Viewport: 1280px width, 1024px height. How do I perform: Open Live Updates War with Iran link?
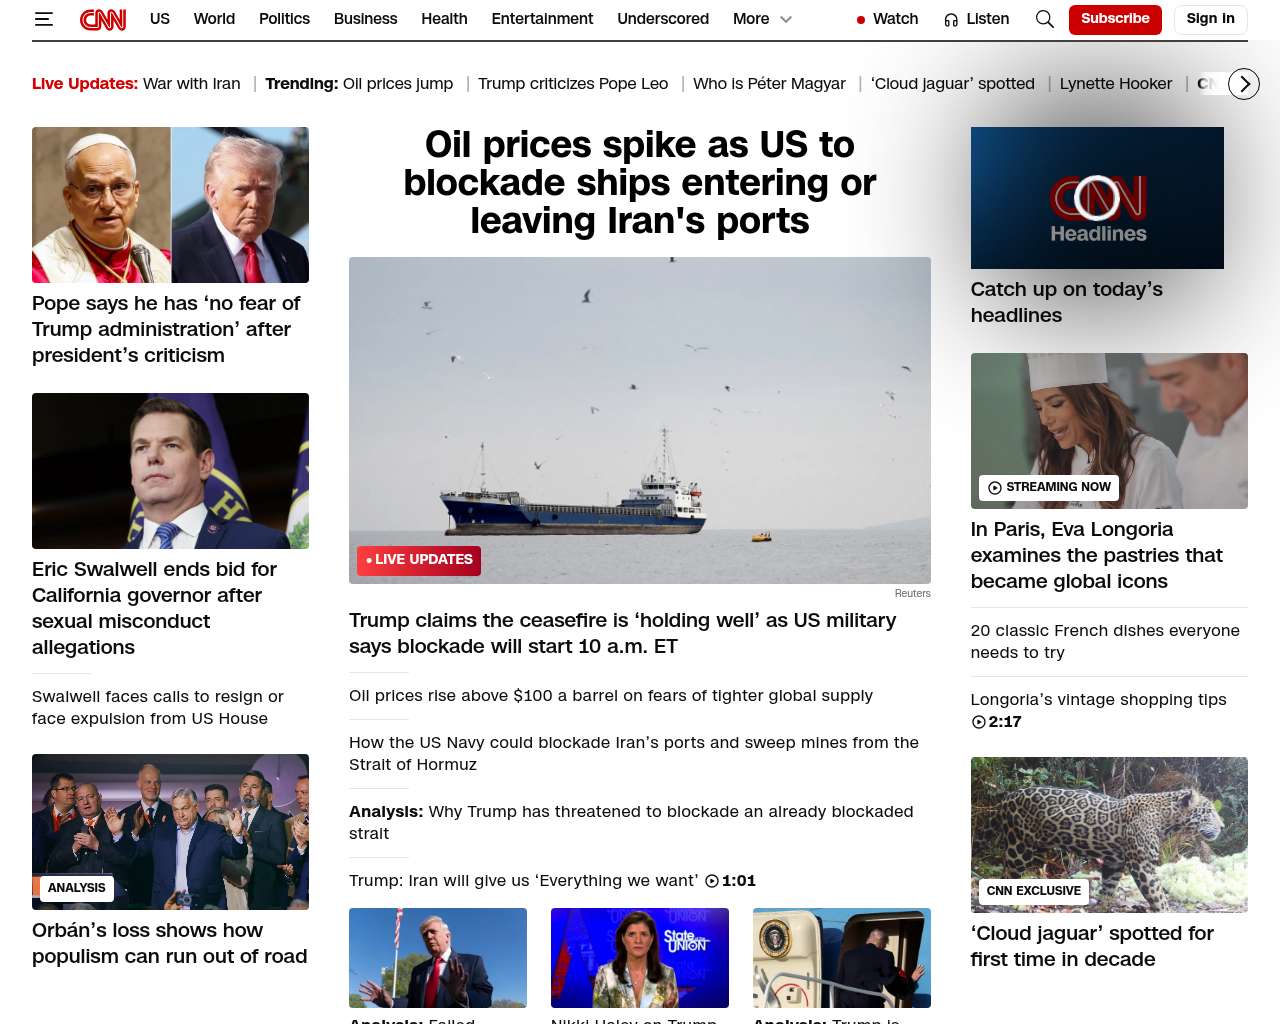click(136, 84)
